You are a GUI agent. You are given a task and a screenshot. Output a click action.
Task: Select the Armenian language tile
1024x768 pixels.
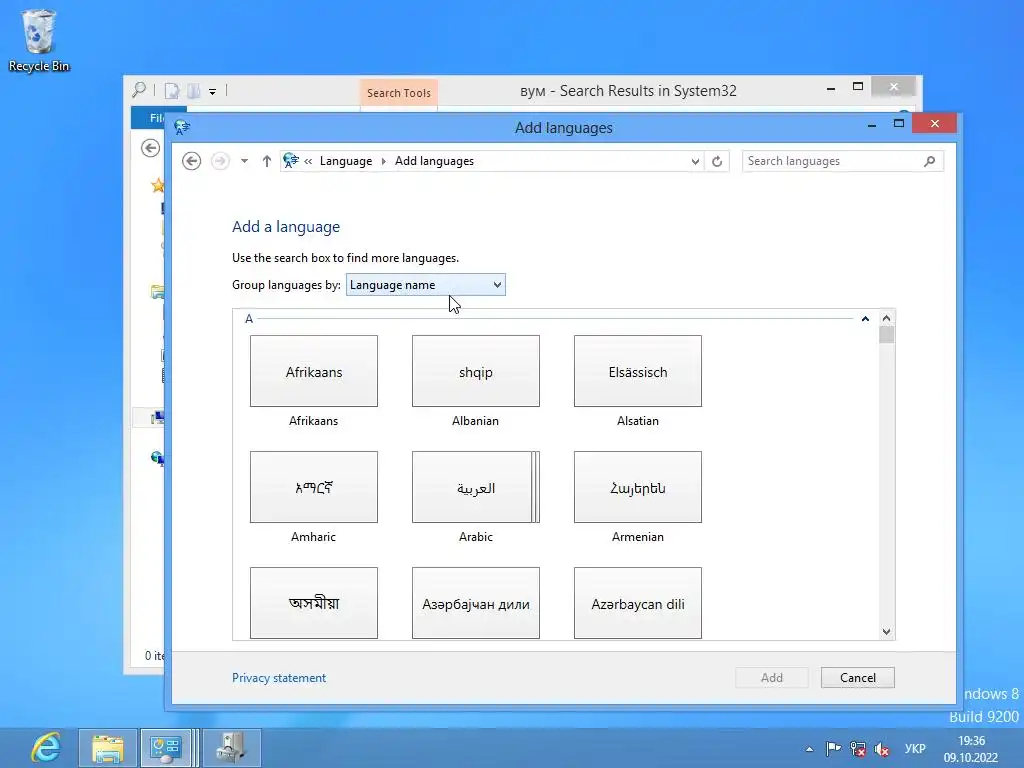[637, 487]
